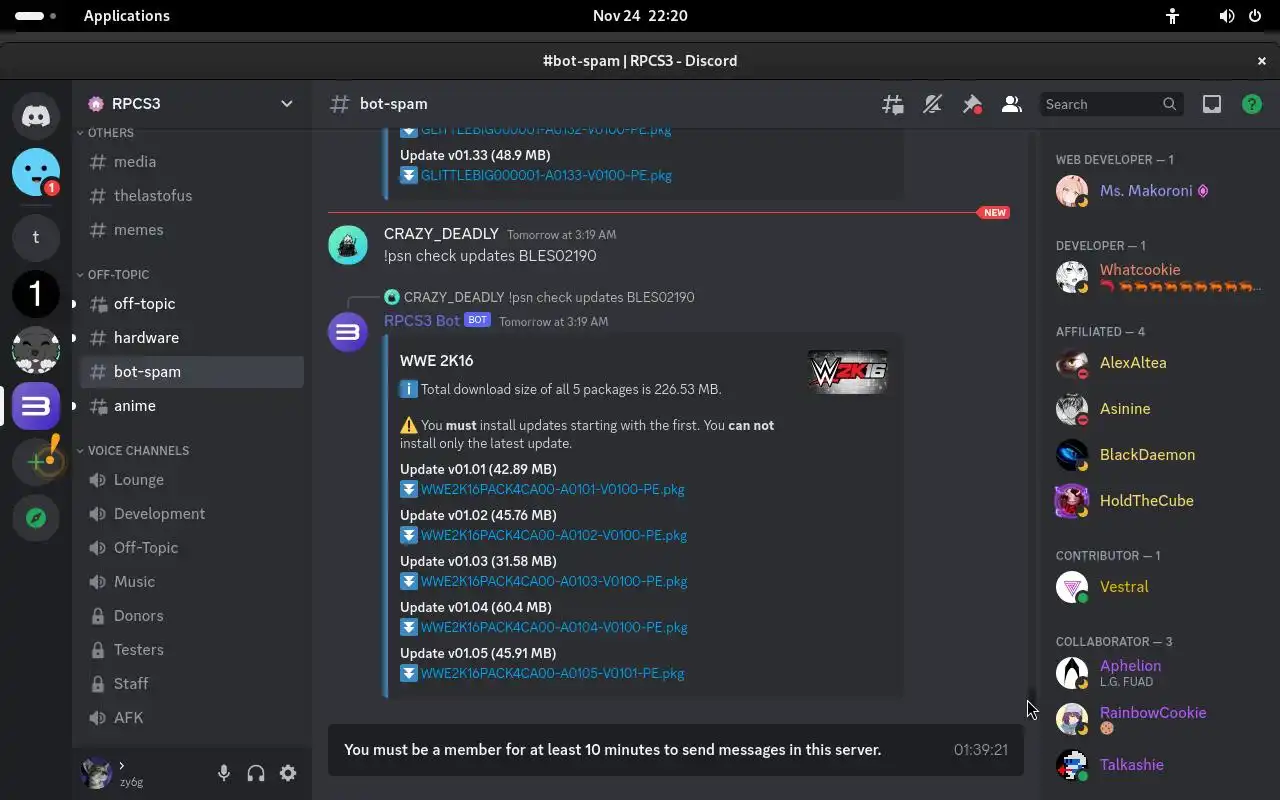Open system volume icon in top bar
The width and height of the screenshot is (1280, 800).
click(x=1227, y=16)
